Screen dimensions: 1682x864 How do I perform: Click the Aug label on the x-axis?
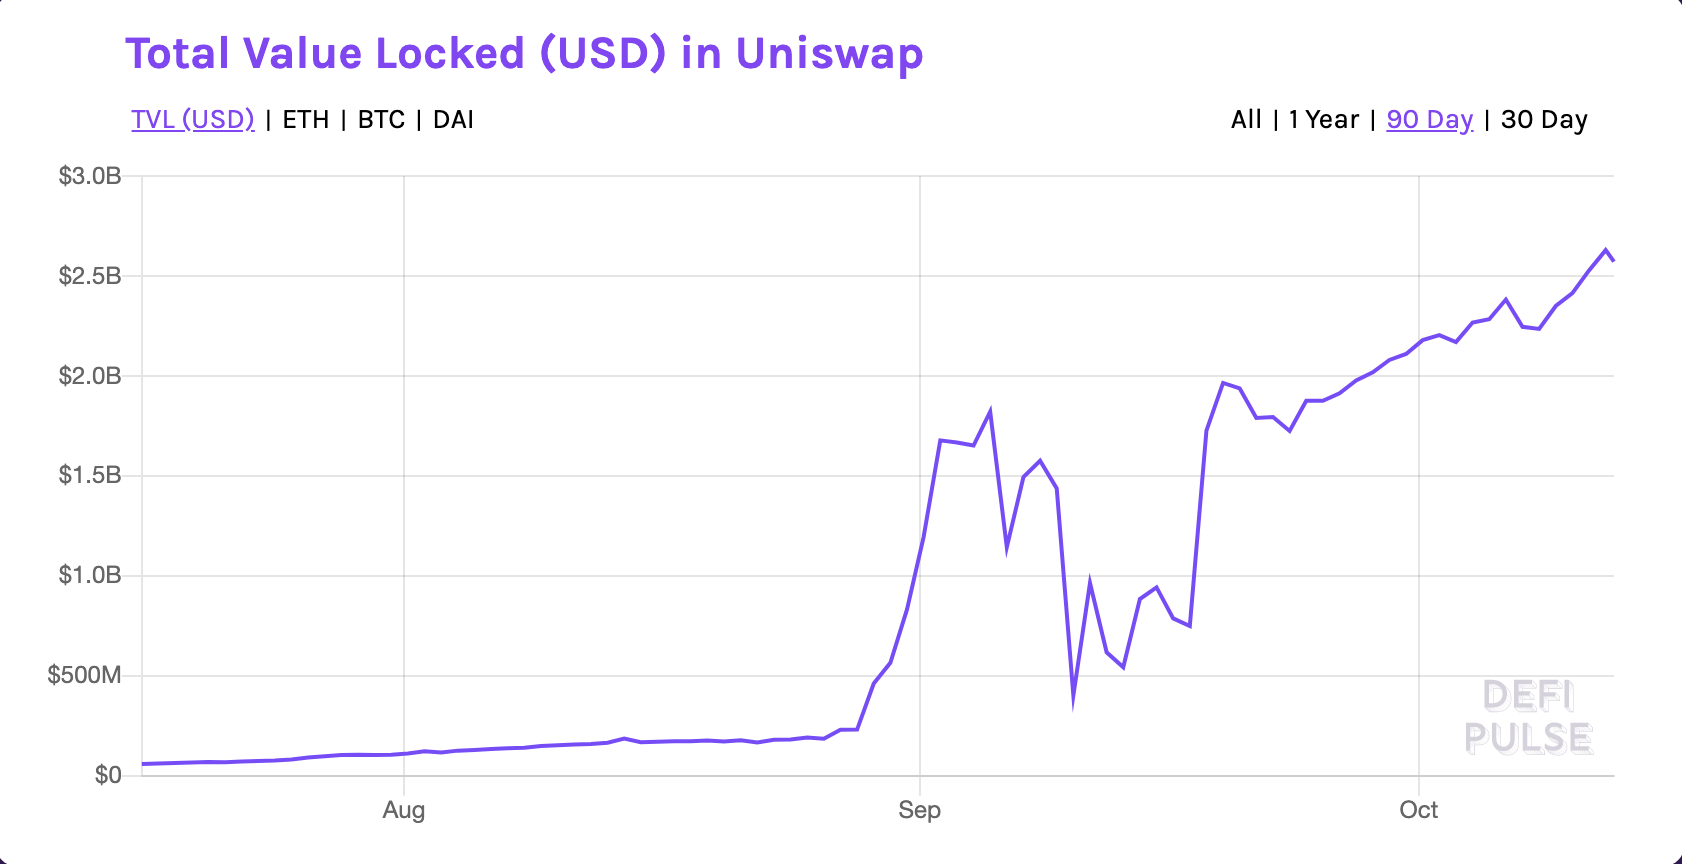pos(404,810)
